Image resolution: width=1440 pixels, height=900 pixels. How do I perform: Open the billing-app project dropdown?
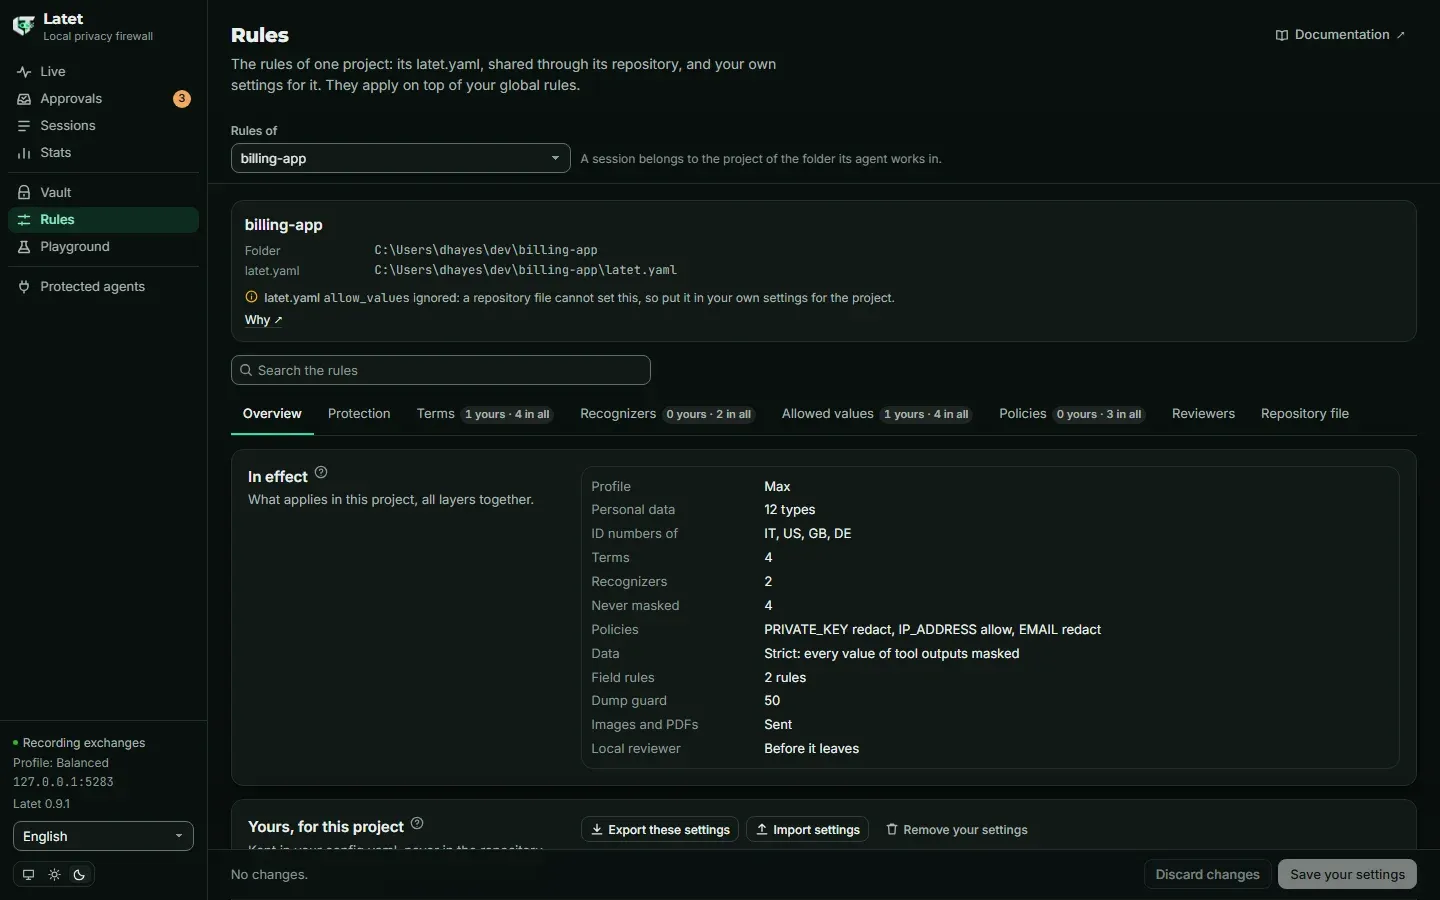(x=401, y=158)
